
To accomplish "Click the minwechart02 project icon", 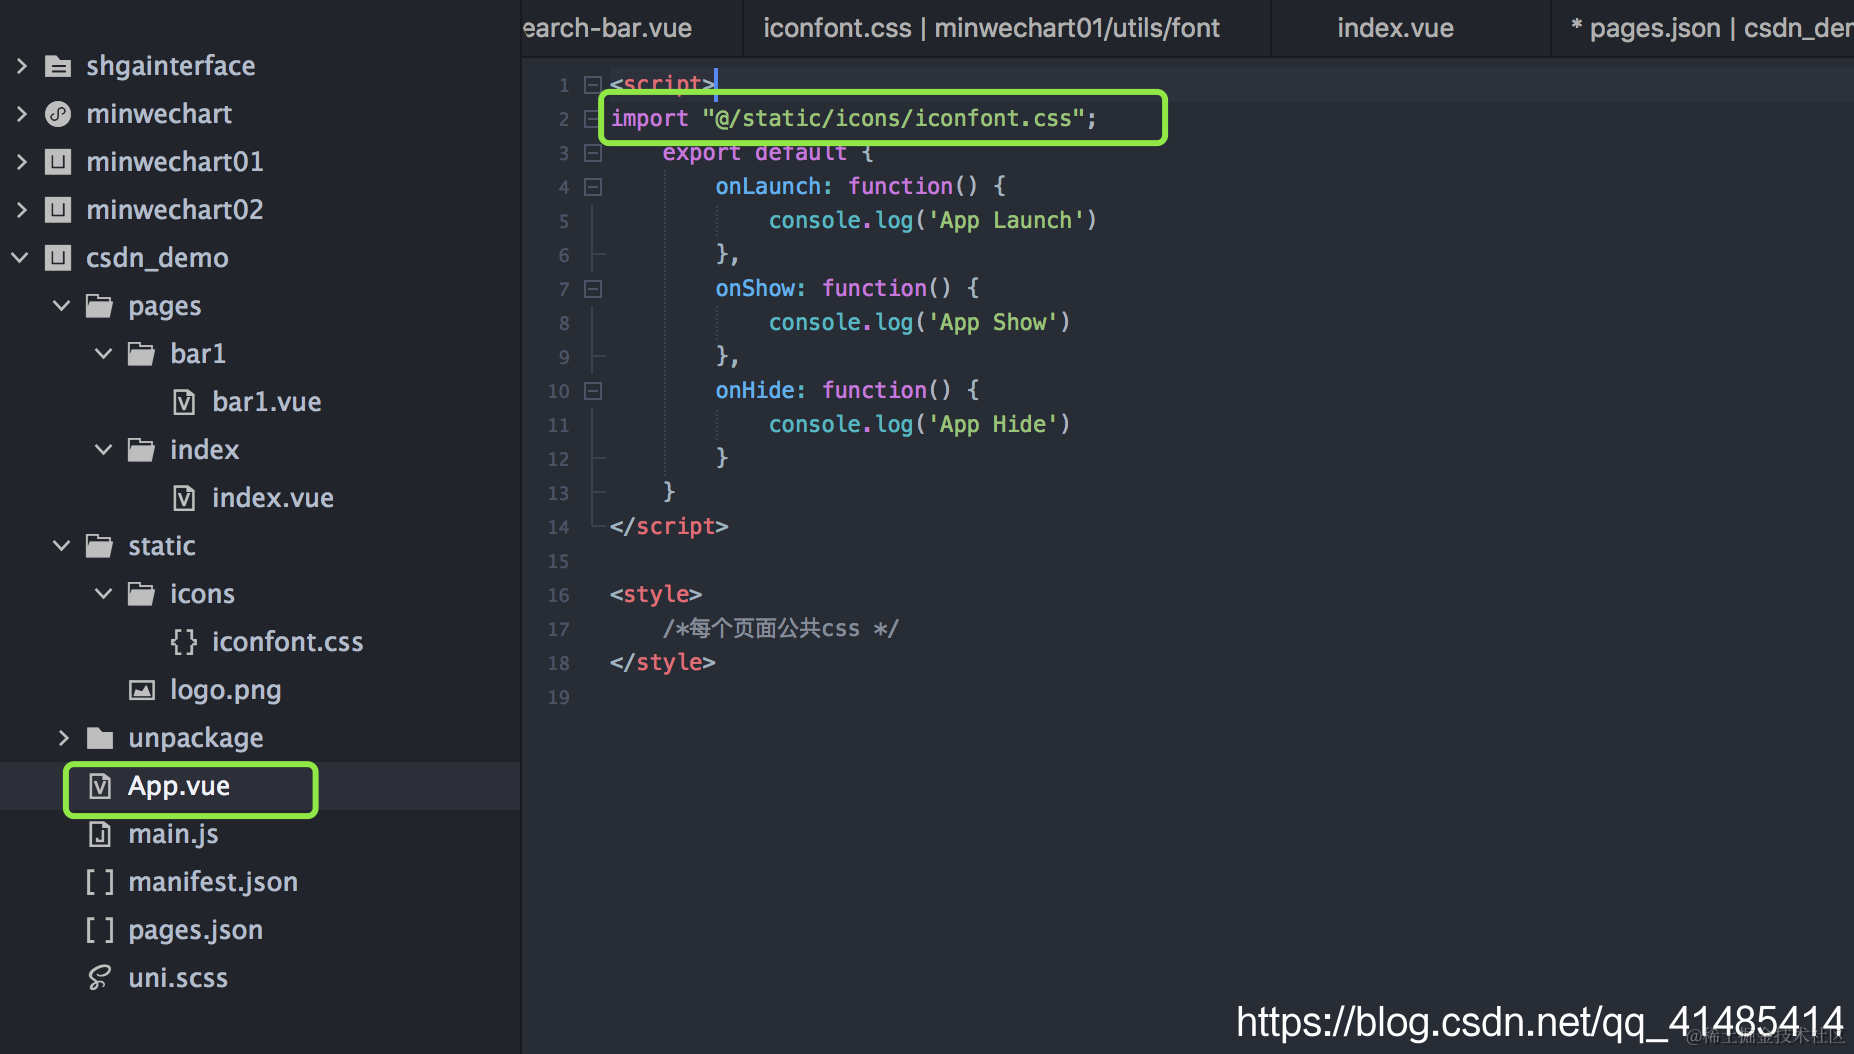I will point(59,210).
